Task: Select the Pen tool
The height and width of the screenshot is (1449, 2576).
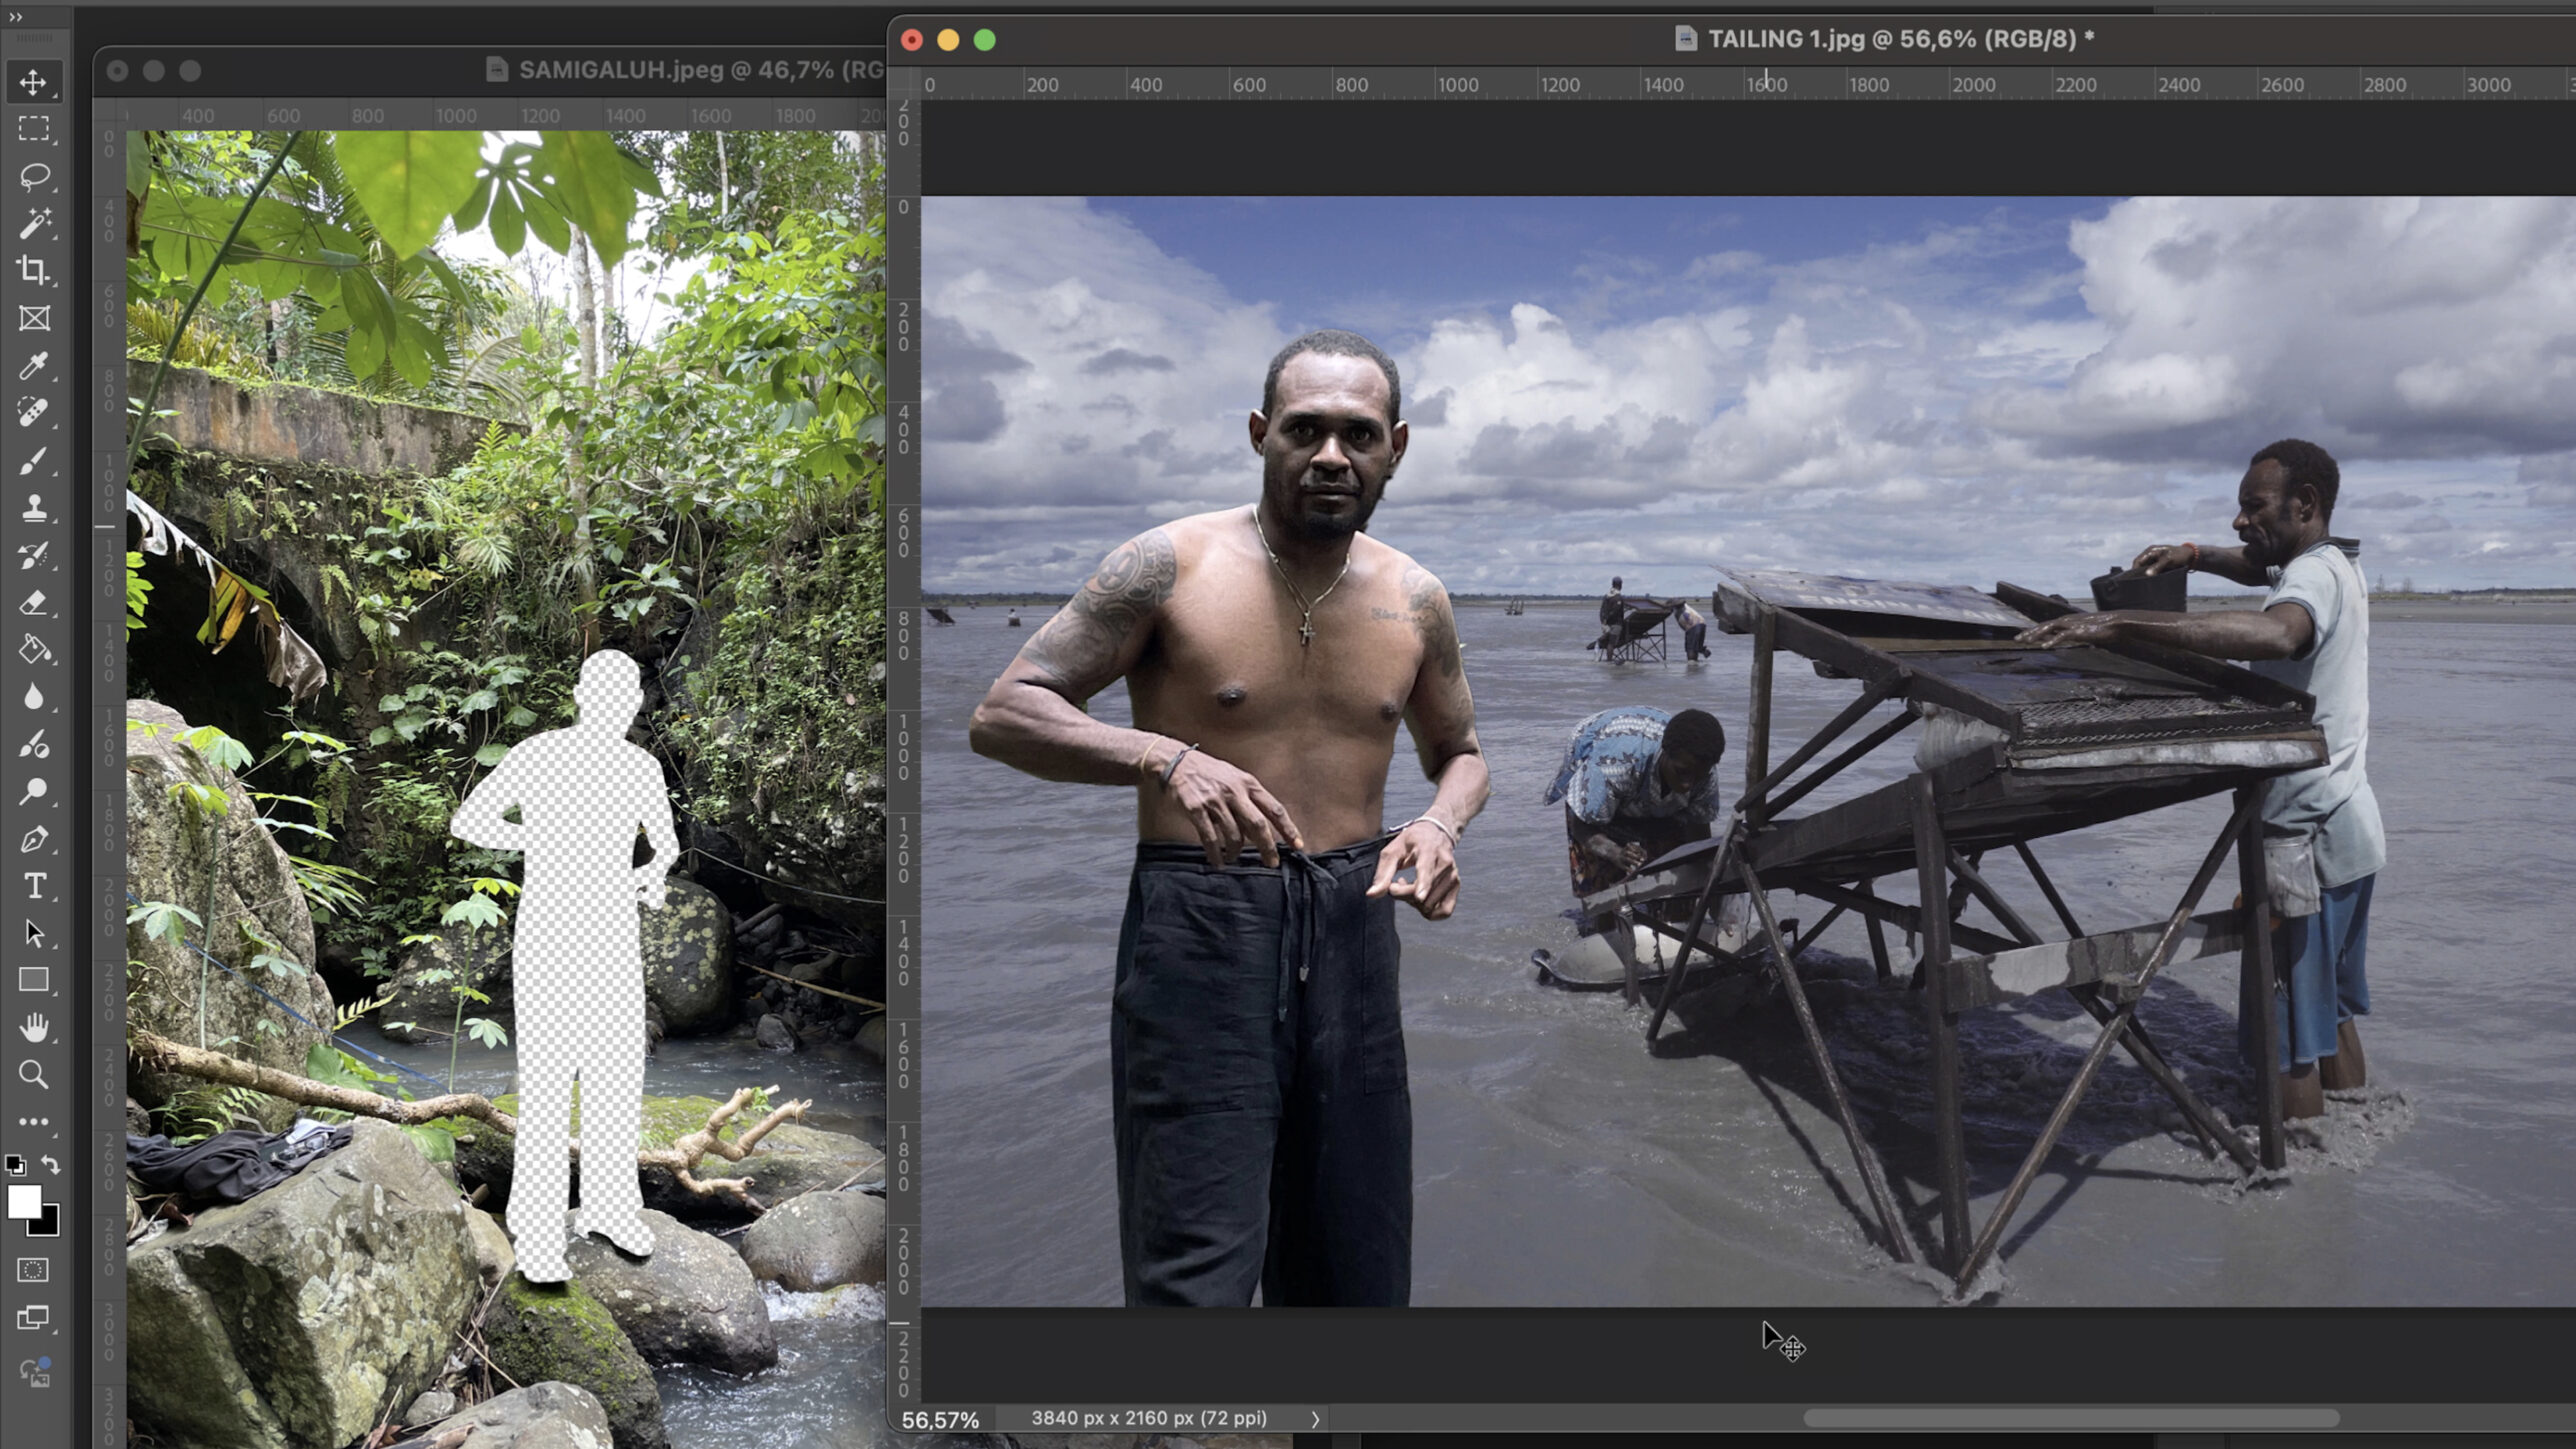Action: click(33, 839)
